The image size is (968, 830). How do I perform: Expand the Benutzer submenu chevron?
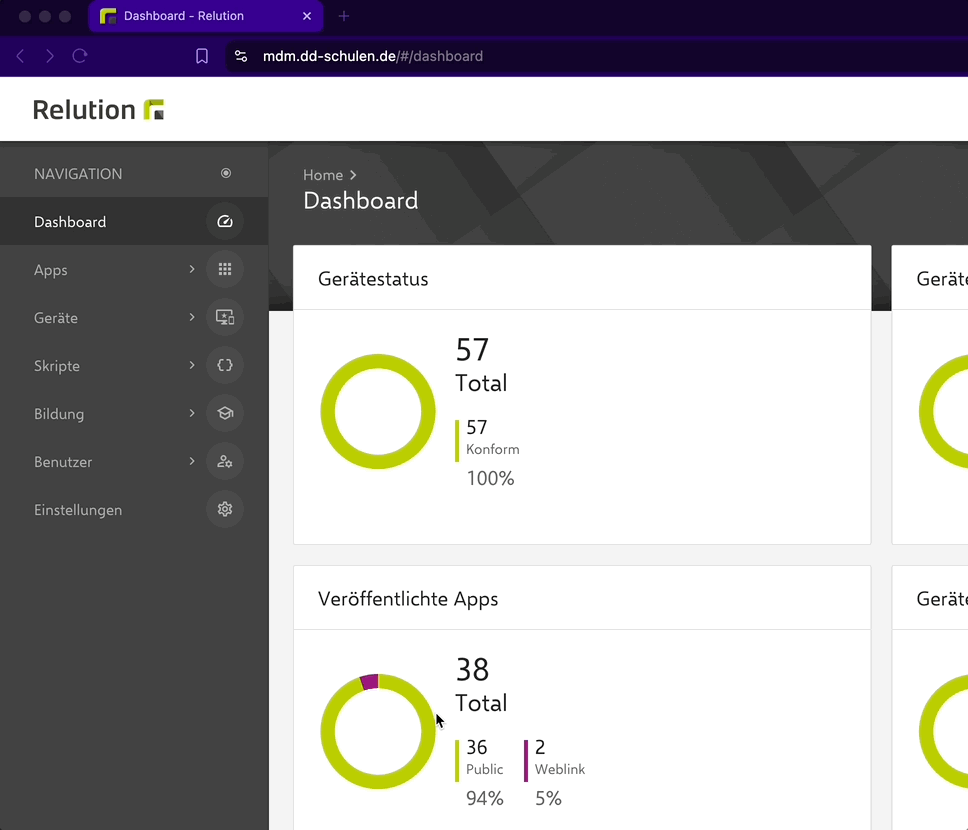pos(192,461)
